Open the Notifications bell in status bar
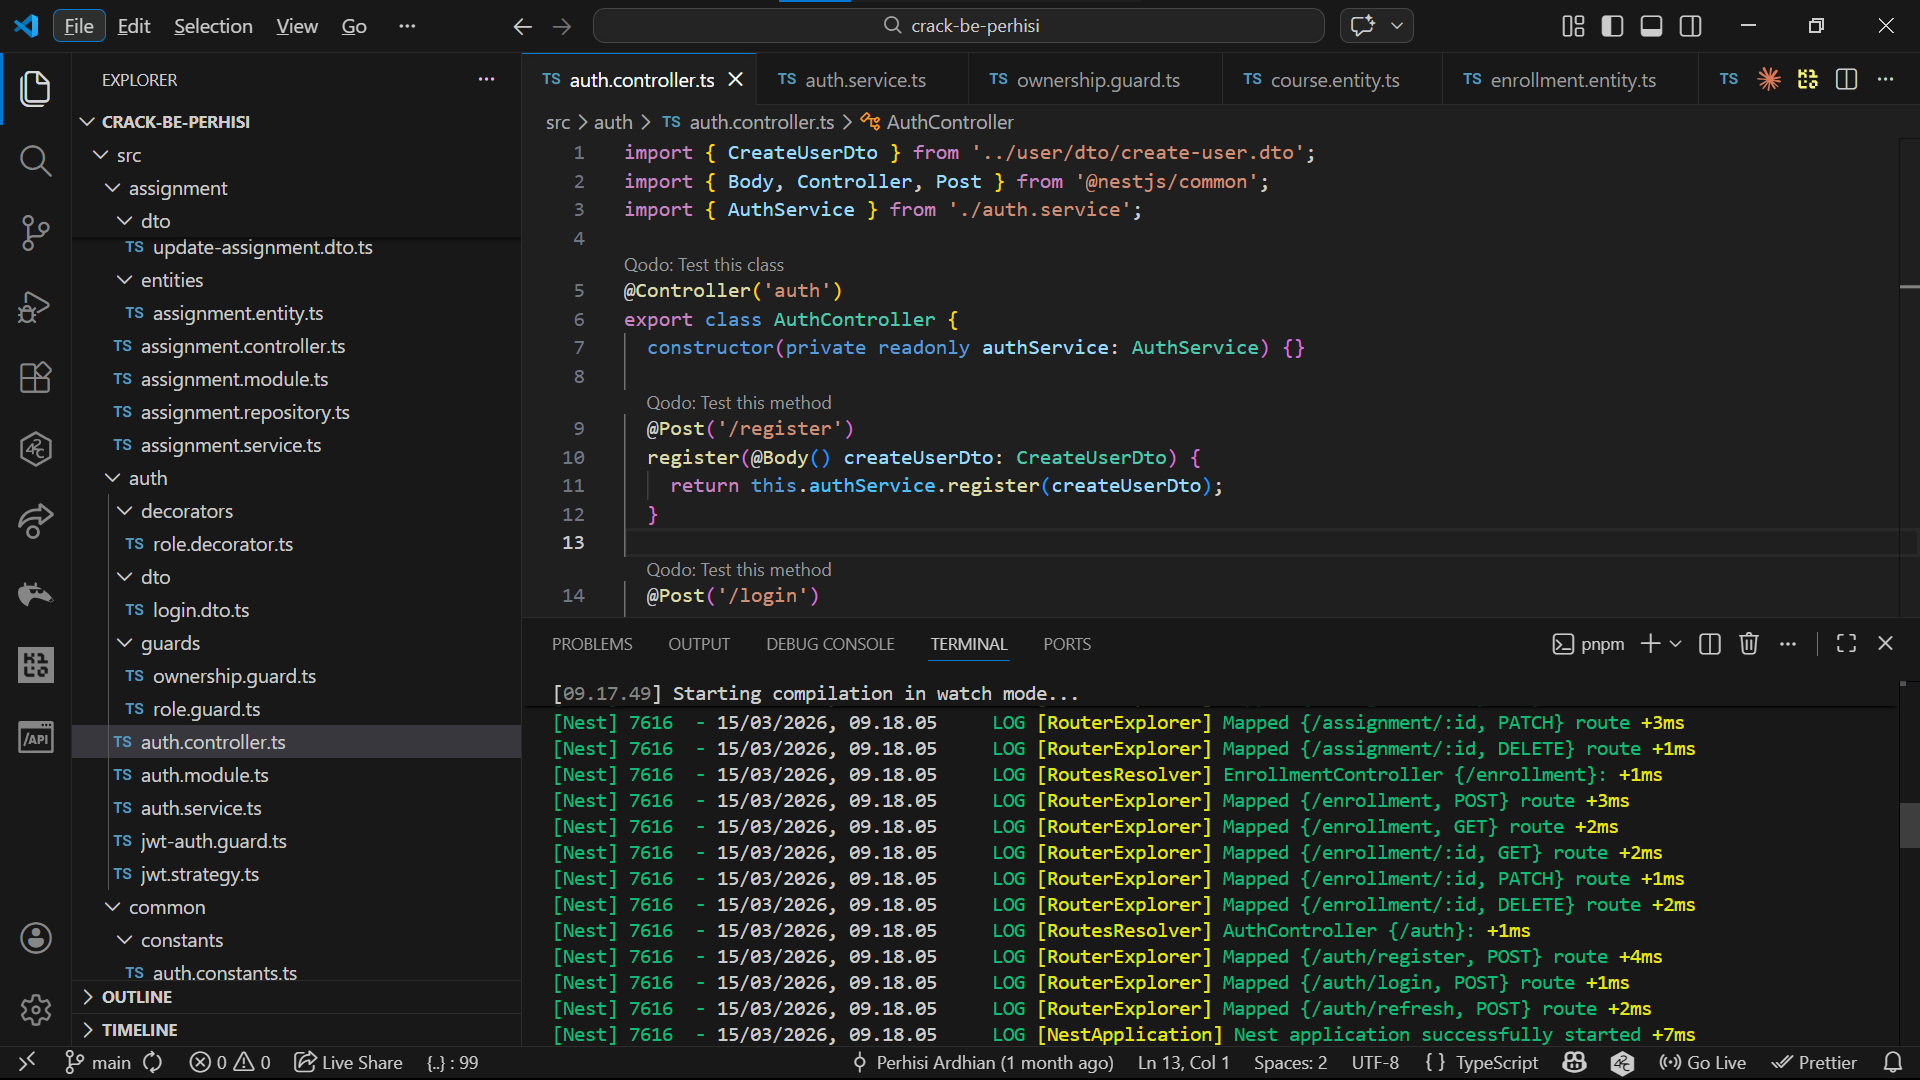 point(1892,1062)
